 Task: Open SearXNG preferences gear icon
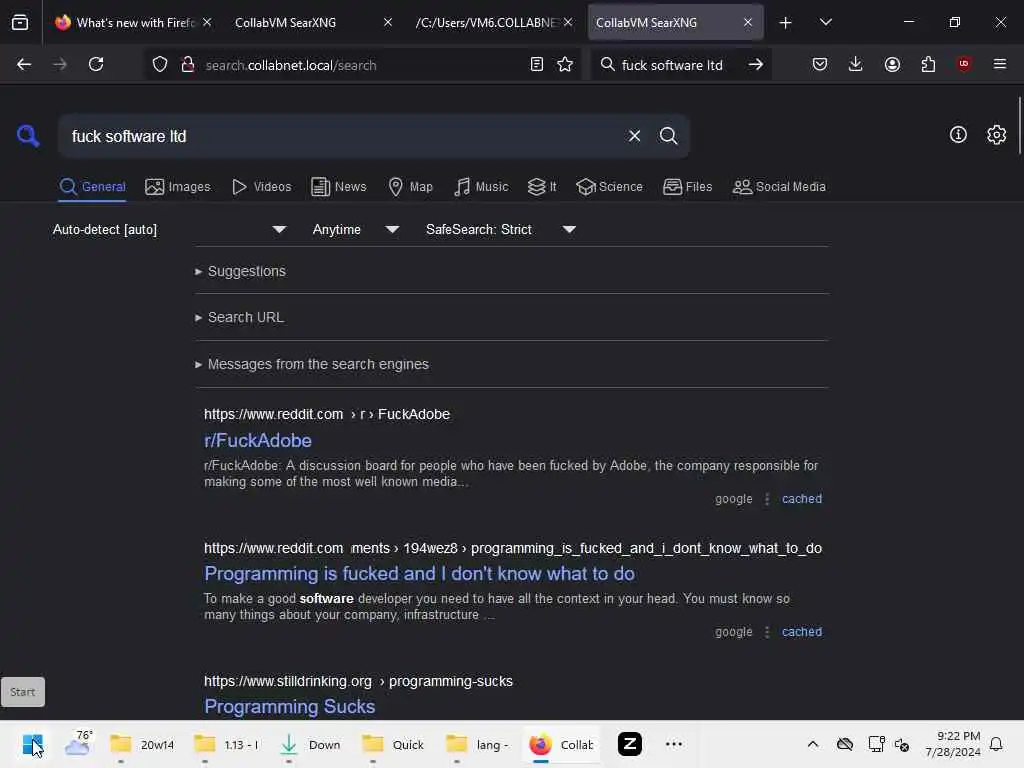[997, 135]
